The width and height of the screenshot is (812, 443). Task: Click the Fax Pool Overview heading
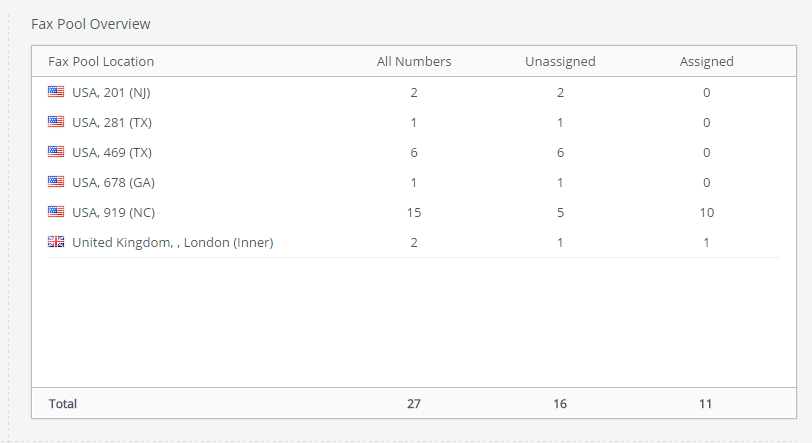pyautogui.click(x=91, y=24)
